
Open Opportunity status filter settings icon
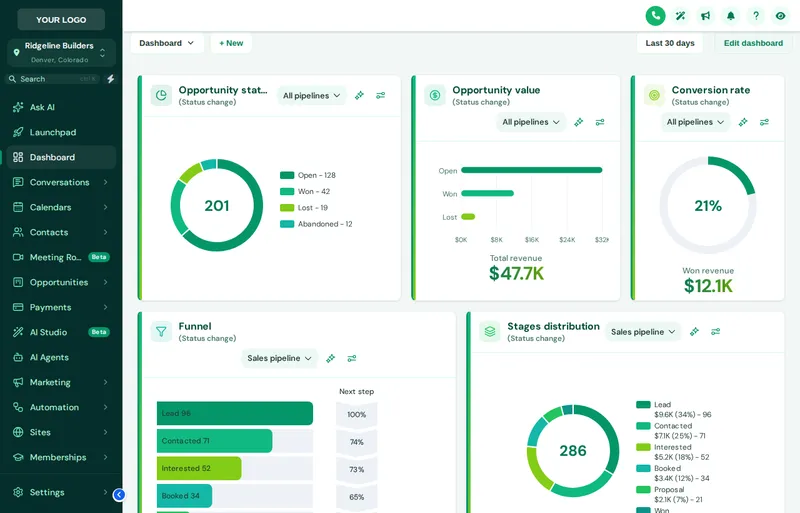click(x=381, y=95)
